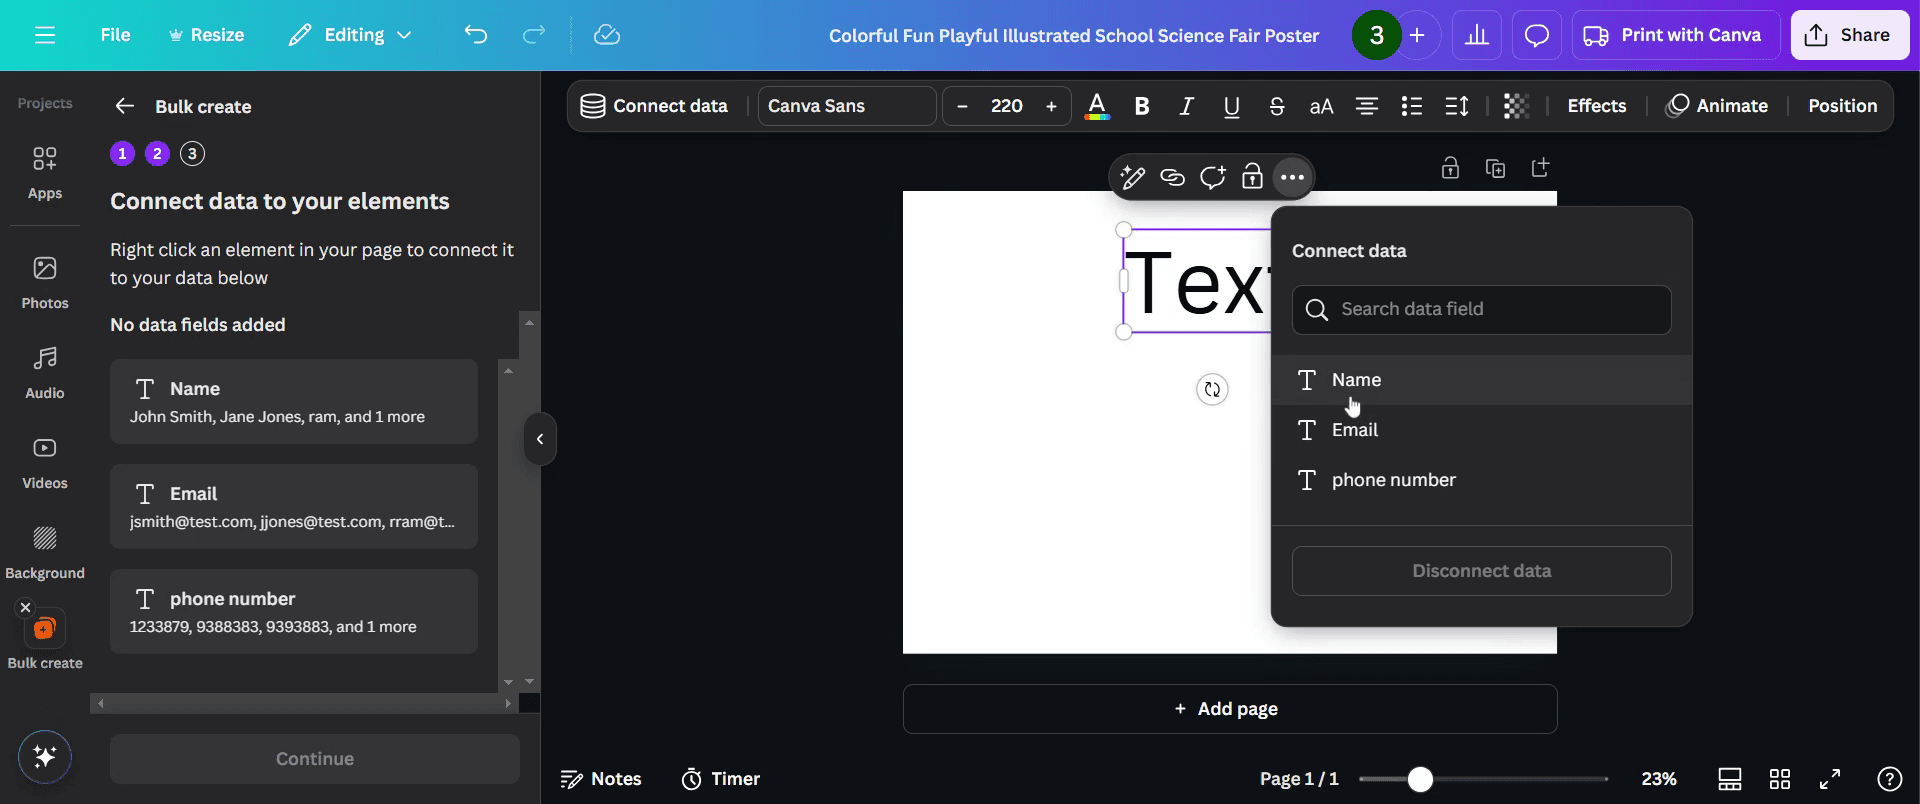Open the Position panel
Image resolution: width=1920 pixels, height=804 pixels.
point(1842,106)
